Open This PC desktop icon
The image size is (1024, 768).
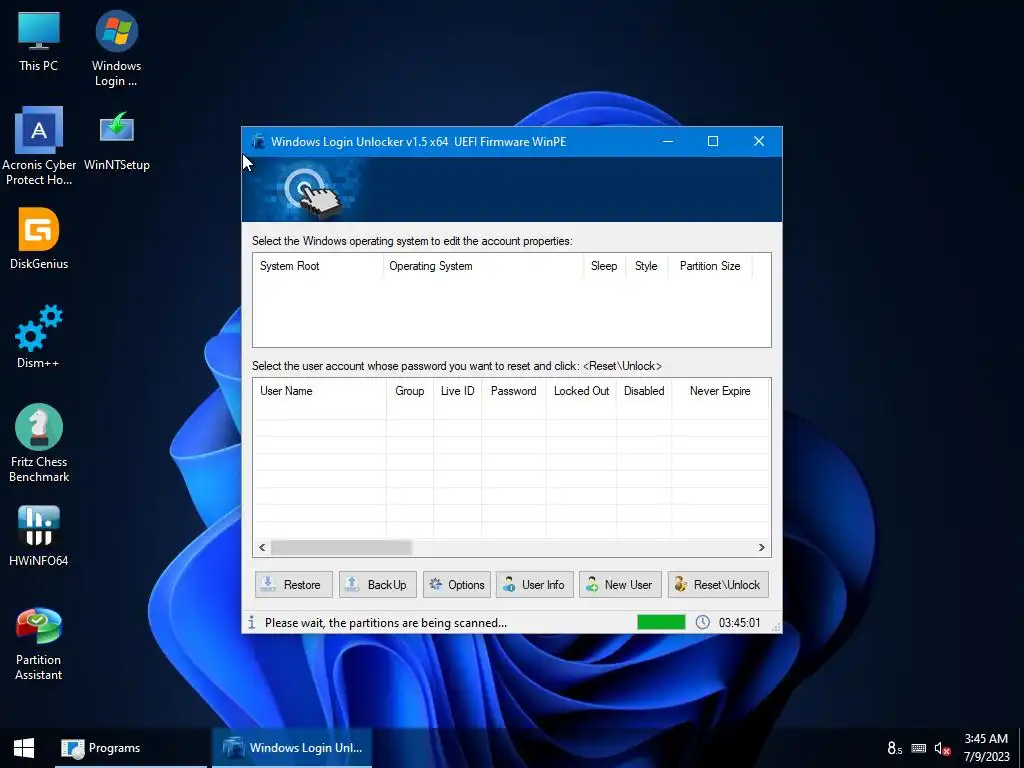pyautogui.click(x=39, y=40)
